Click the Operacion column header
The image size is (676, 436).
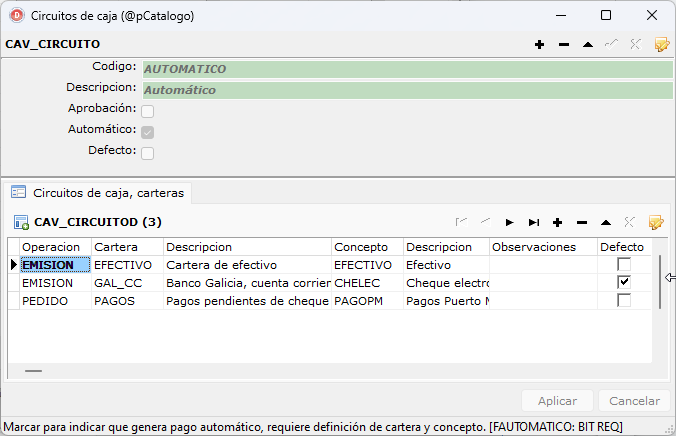[51, 247]
